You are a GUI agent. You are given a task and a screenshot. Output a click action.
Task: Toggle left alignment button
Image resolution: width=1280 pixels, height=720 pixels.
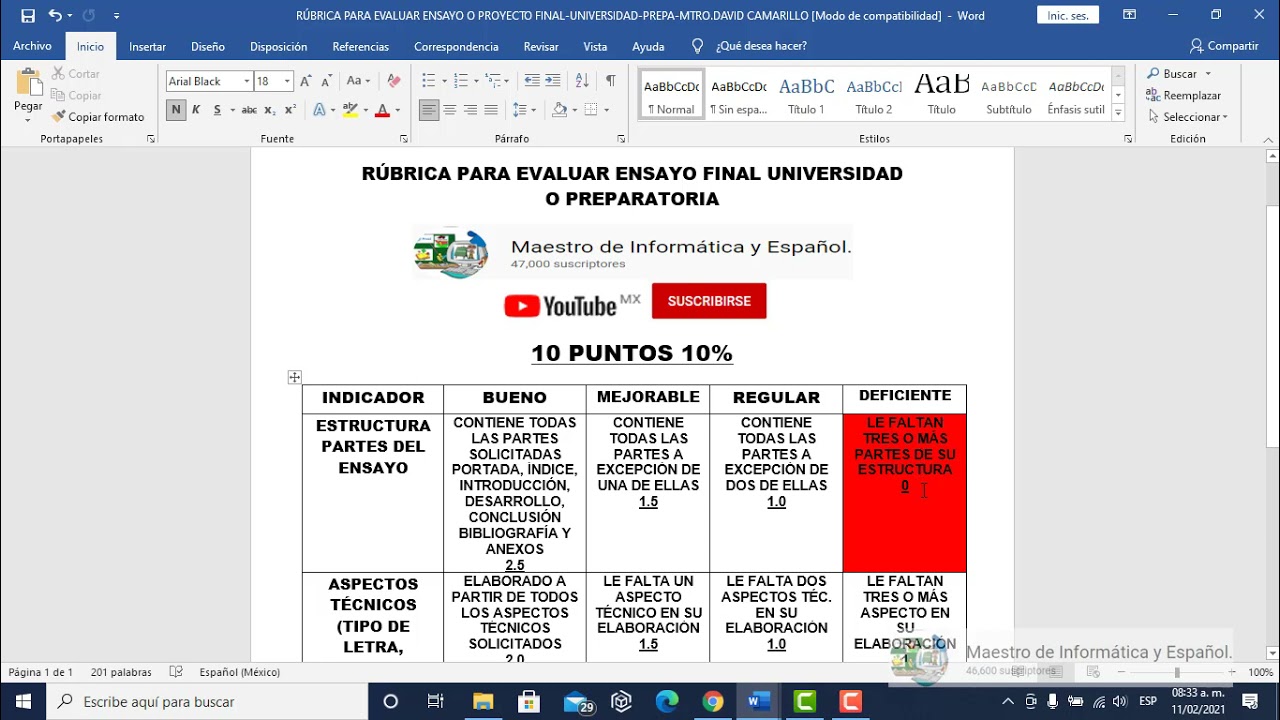click(x=429, y=110)
